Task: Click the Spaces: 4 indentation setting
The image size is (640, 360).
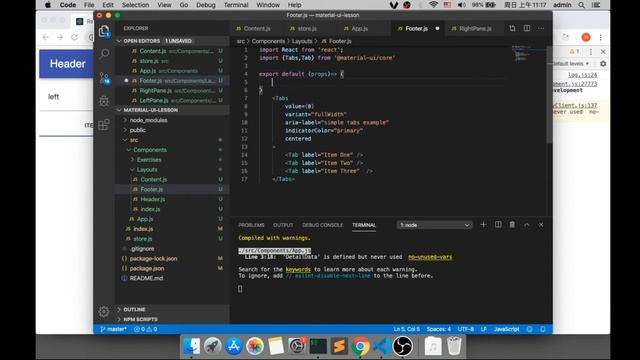Action: (438, 329)
